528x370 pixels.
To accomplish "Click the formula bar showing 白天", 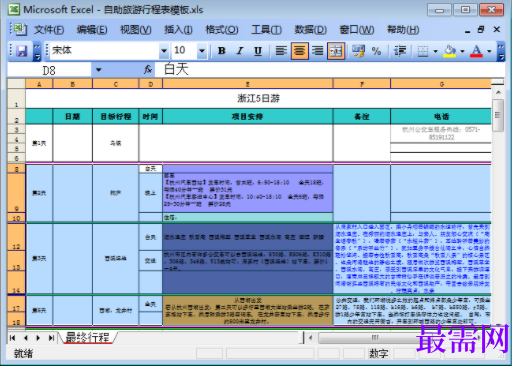I will click(x=329, y=70).
